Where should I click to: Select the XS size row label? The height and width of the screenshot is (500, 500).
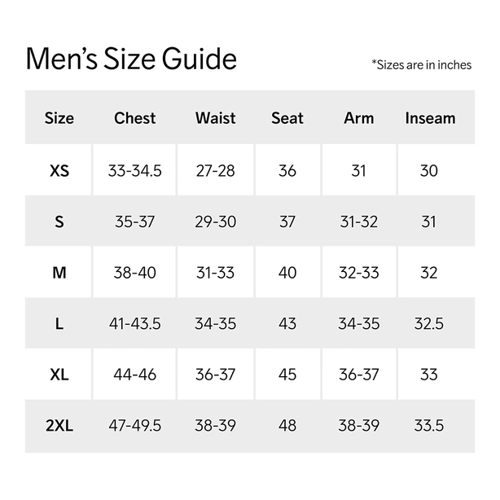pos(59,171)
